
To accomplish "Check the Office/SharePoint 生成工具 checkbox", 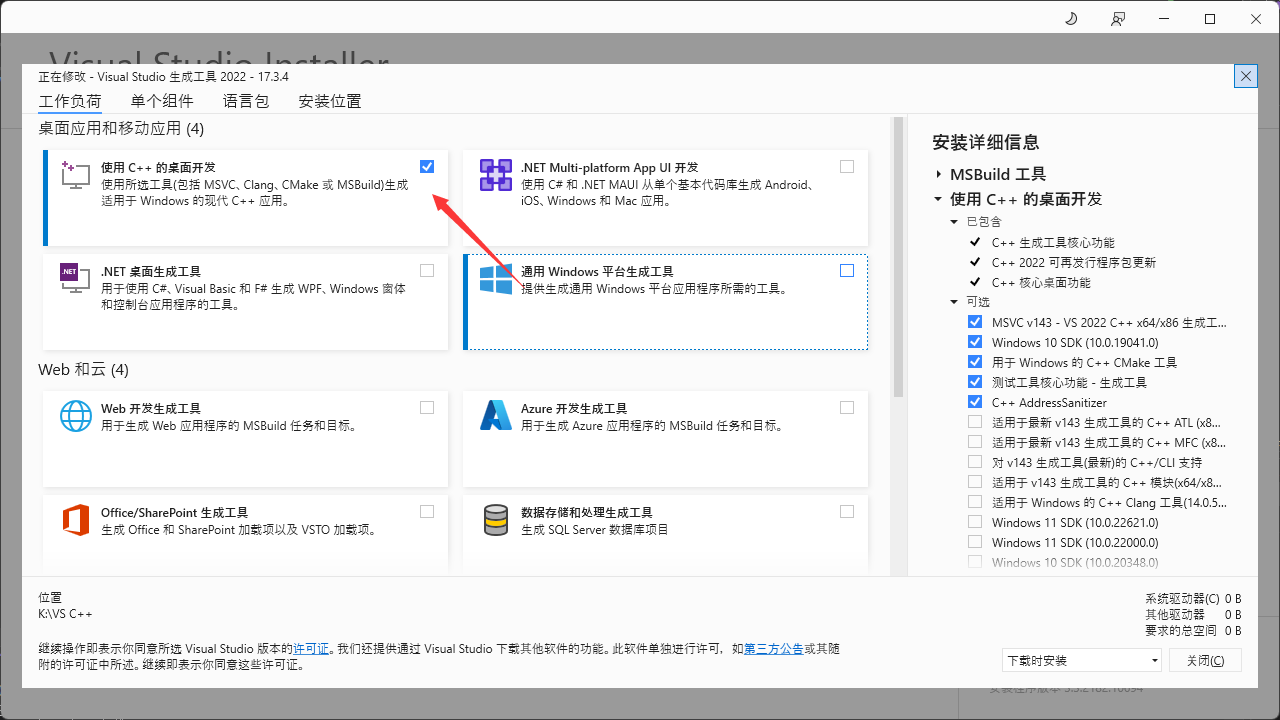I will click(428, 512).
